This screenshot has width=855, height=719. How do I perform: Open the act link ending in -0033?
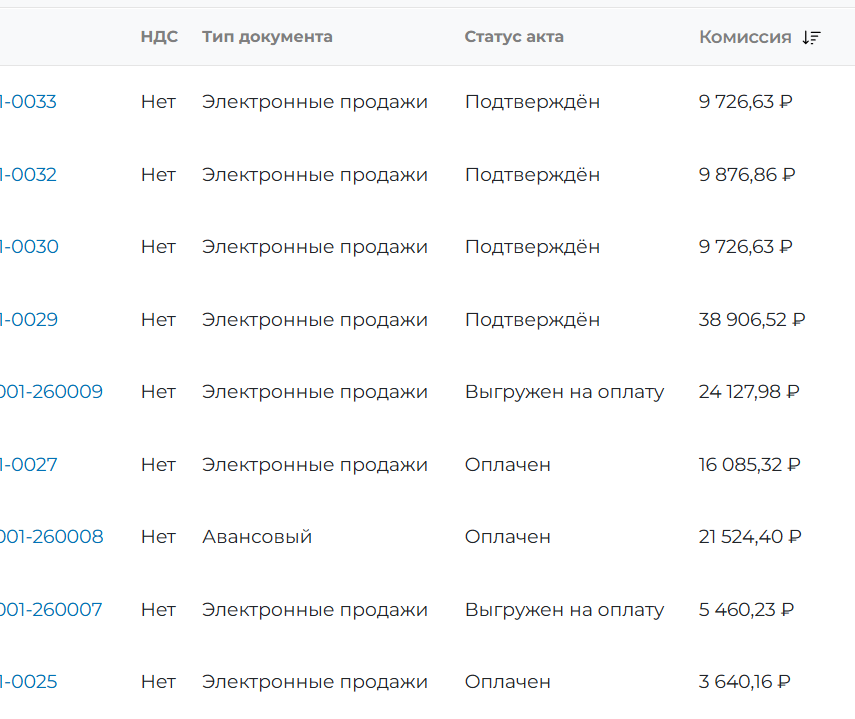pos(28,102)
